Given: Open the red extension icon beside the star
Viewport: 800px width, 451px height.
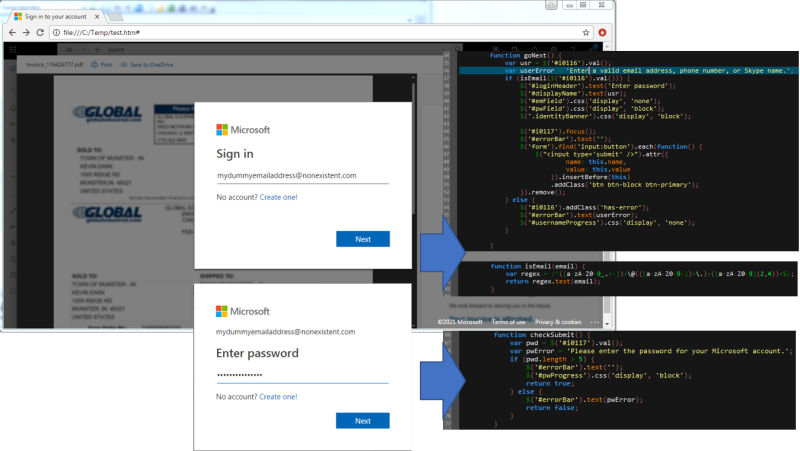Looking at the screenshot, I should (602, 32).
